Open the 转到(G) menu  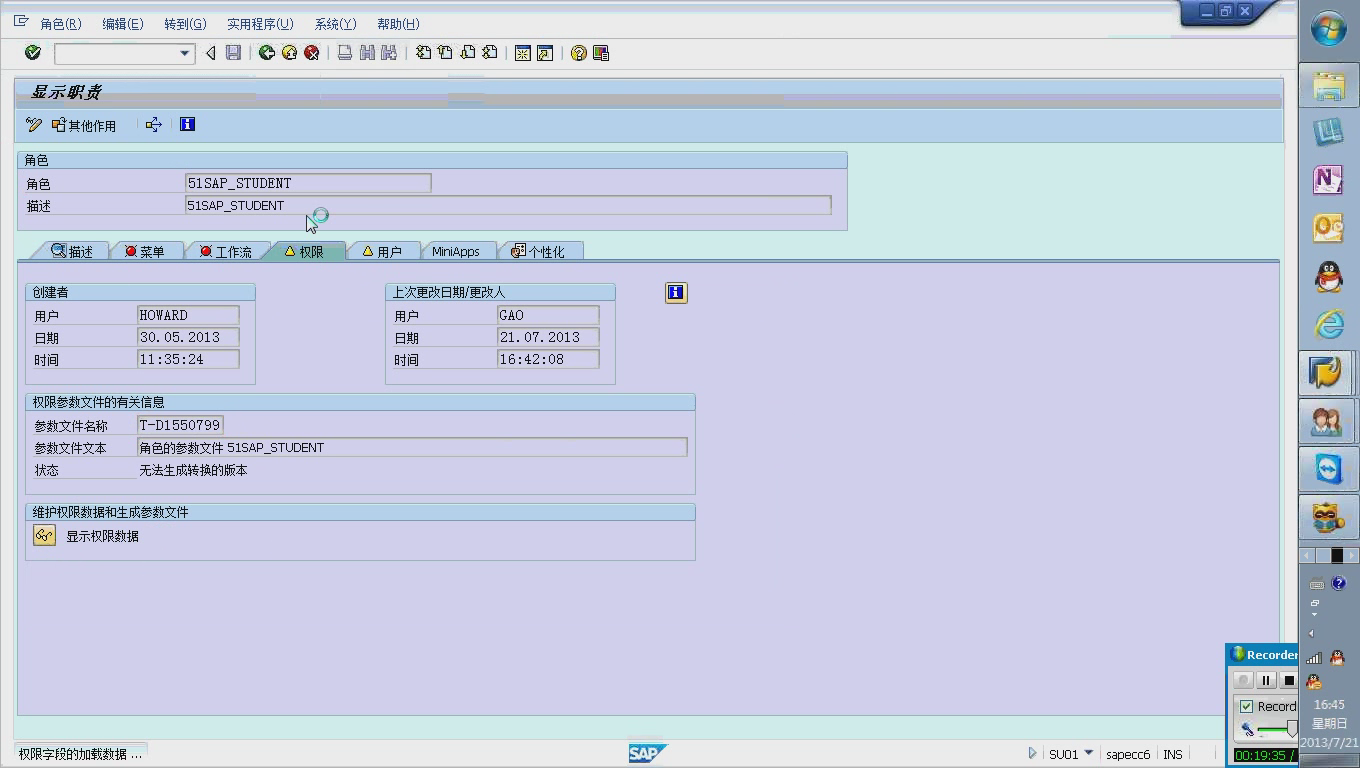click(x=185, y=24)
